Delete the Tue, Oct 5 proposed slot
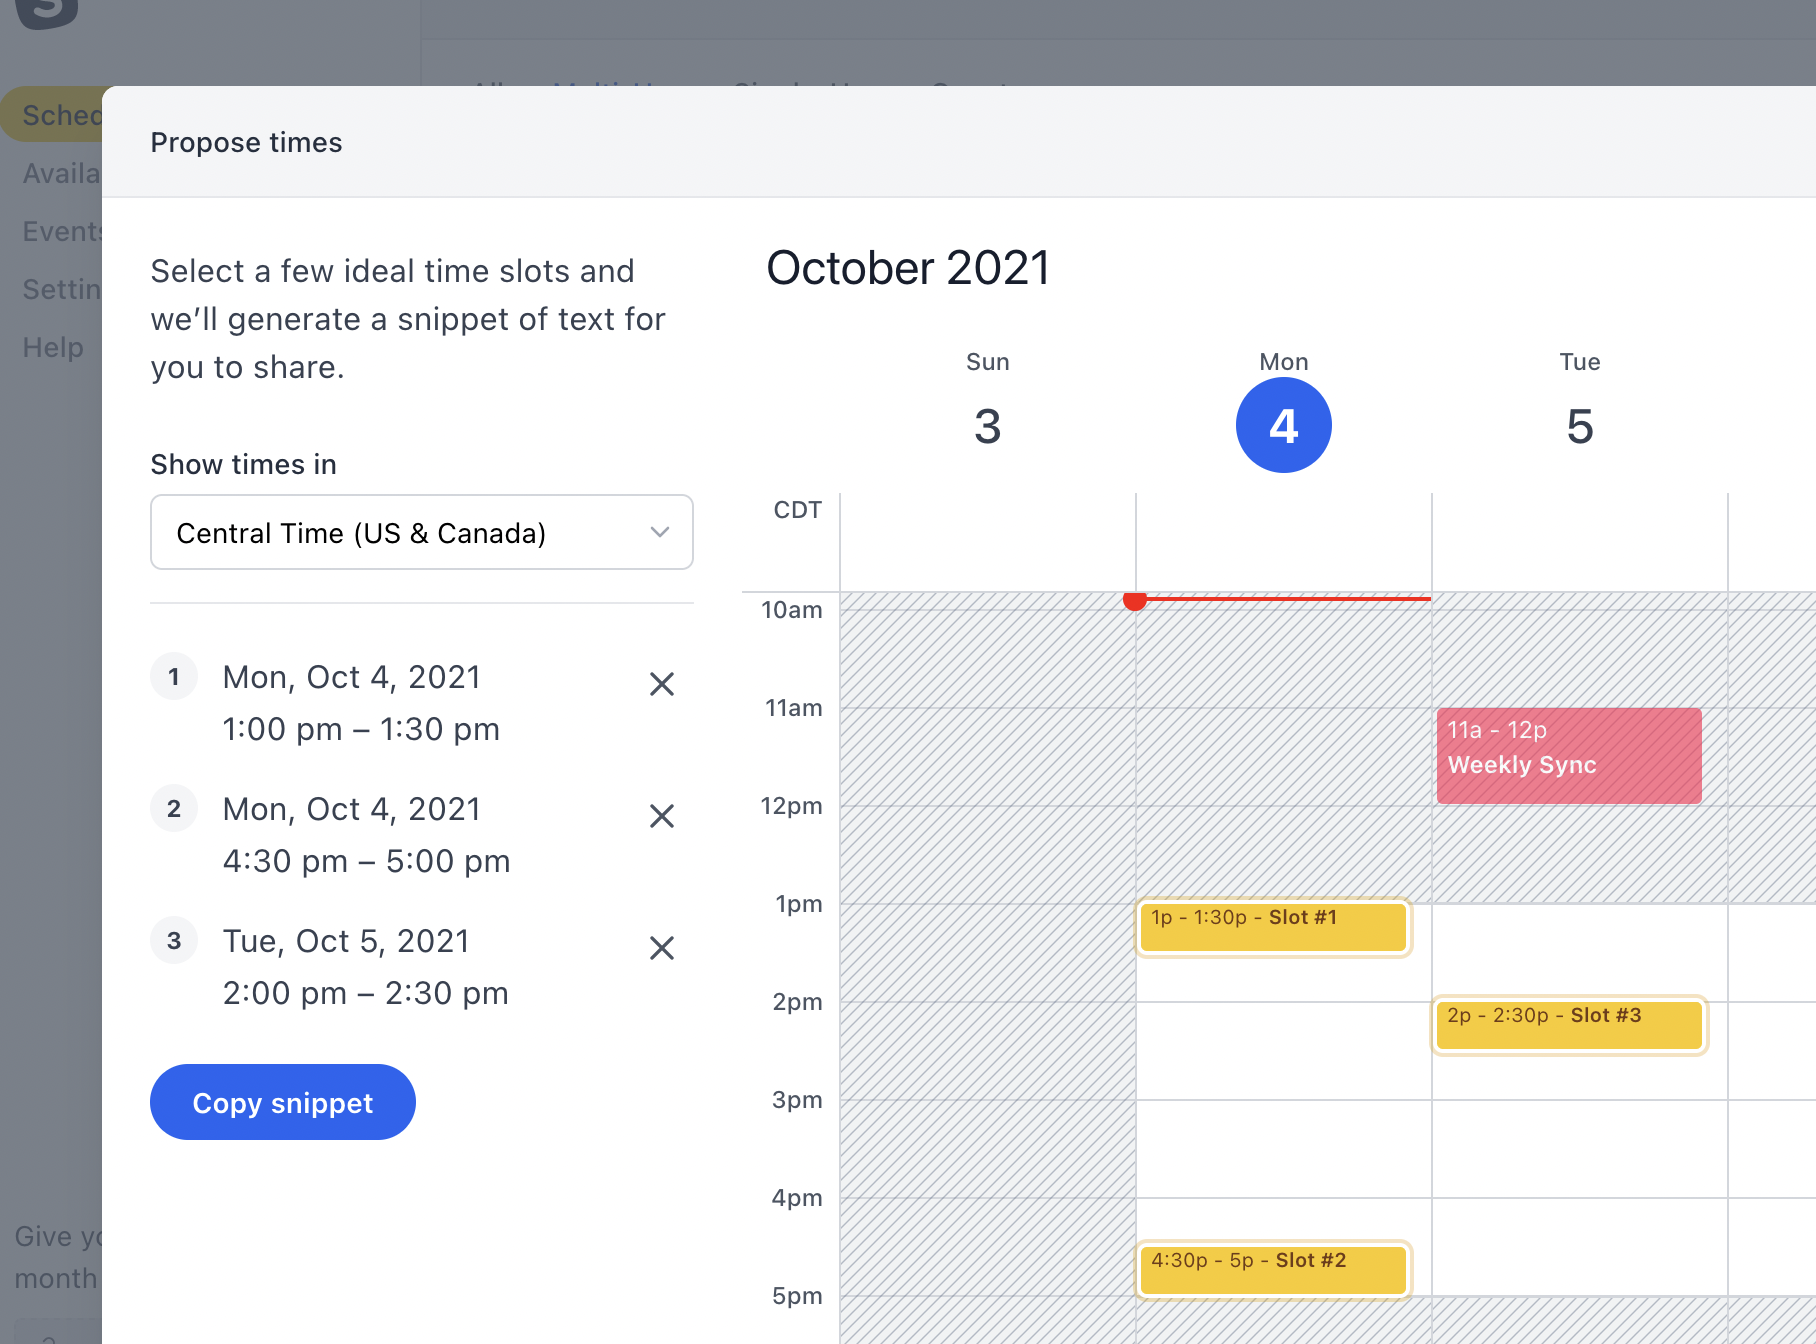 pos(662,948)
